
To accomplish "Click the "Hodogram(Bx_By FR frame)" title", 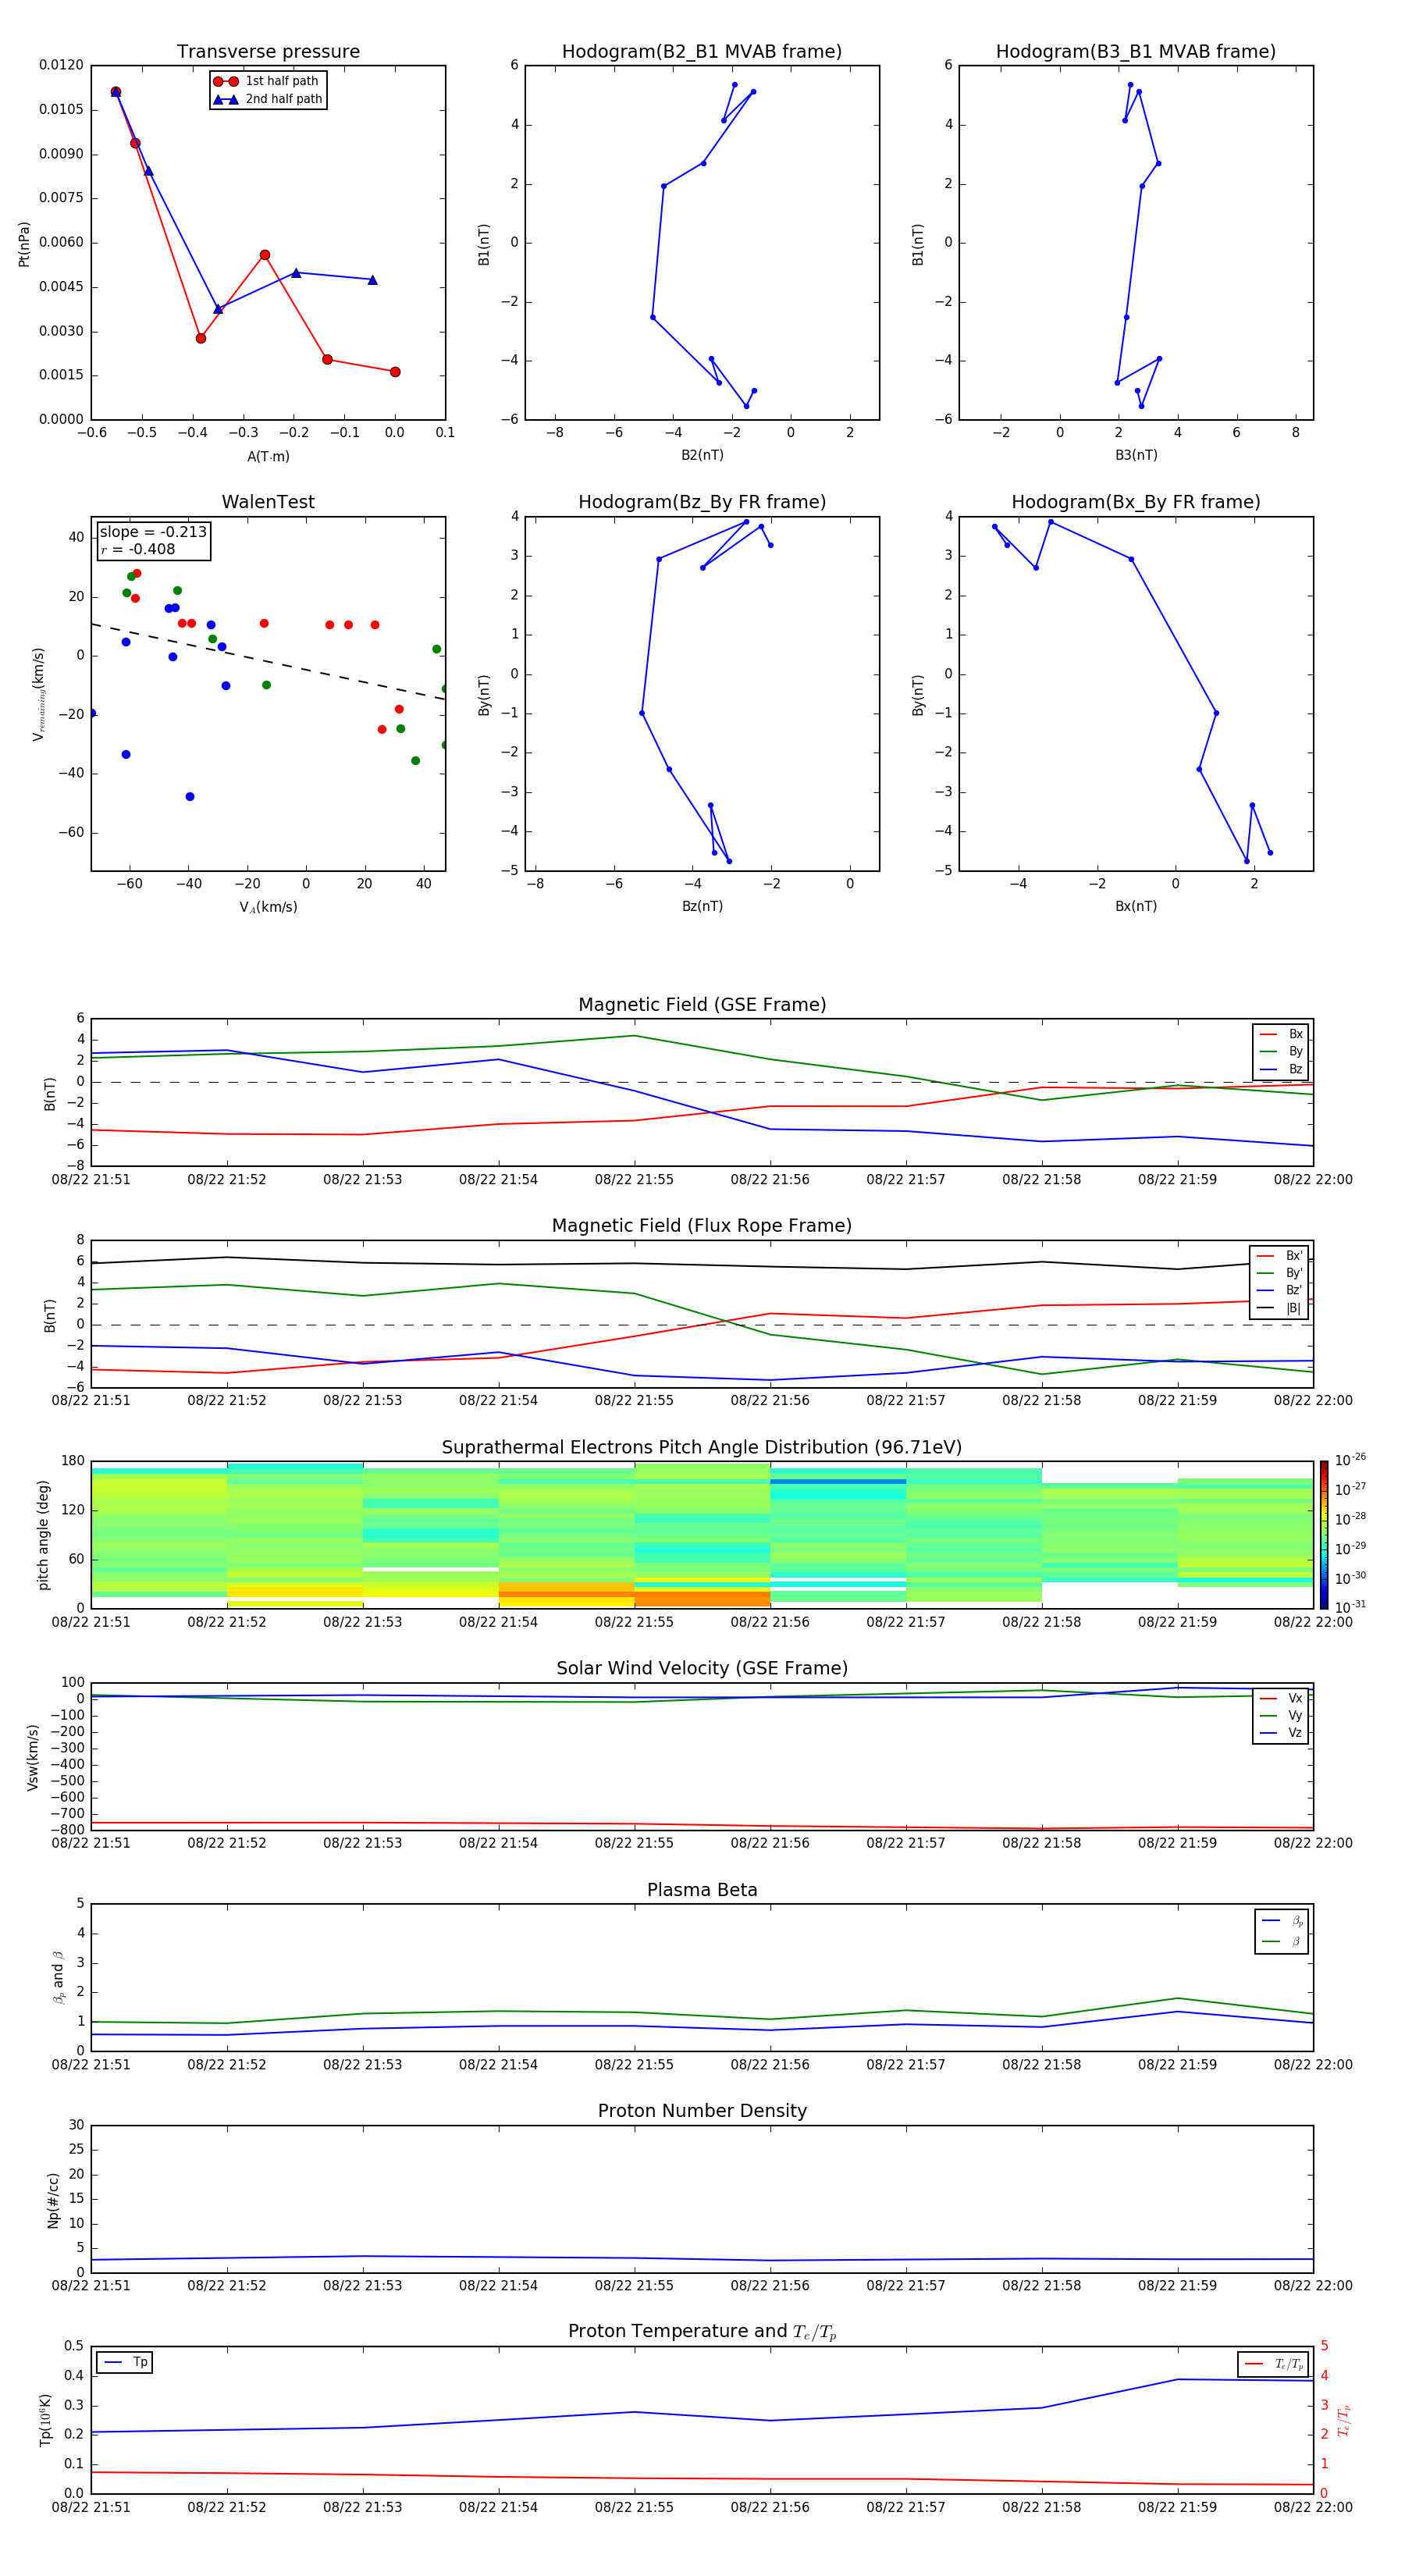I will (x=1136, y=502).
